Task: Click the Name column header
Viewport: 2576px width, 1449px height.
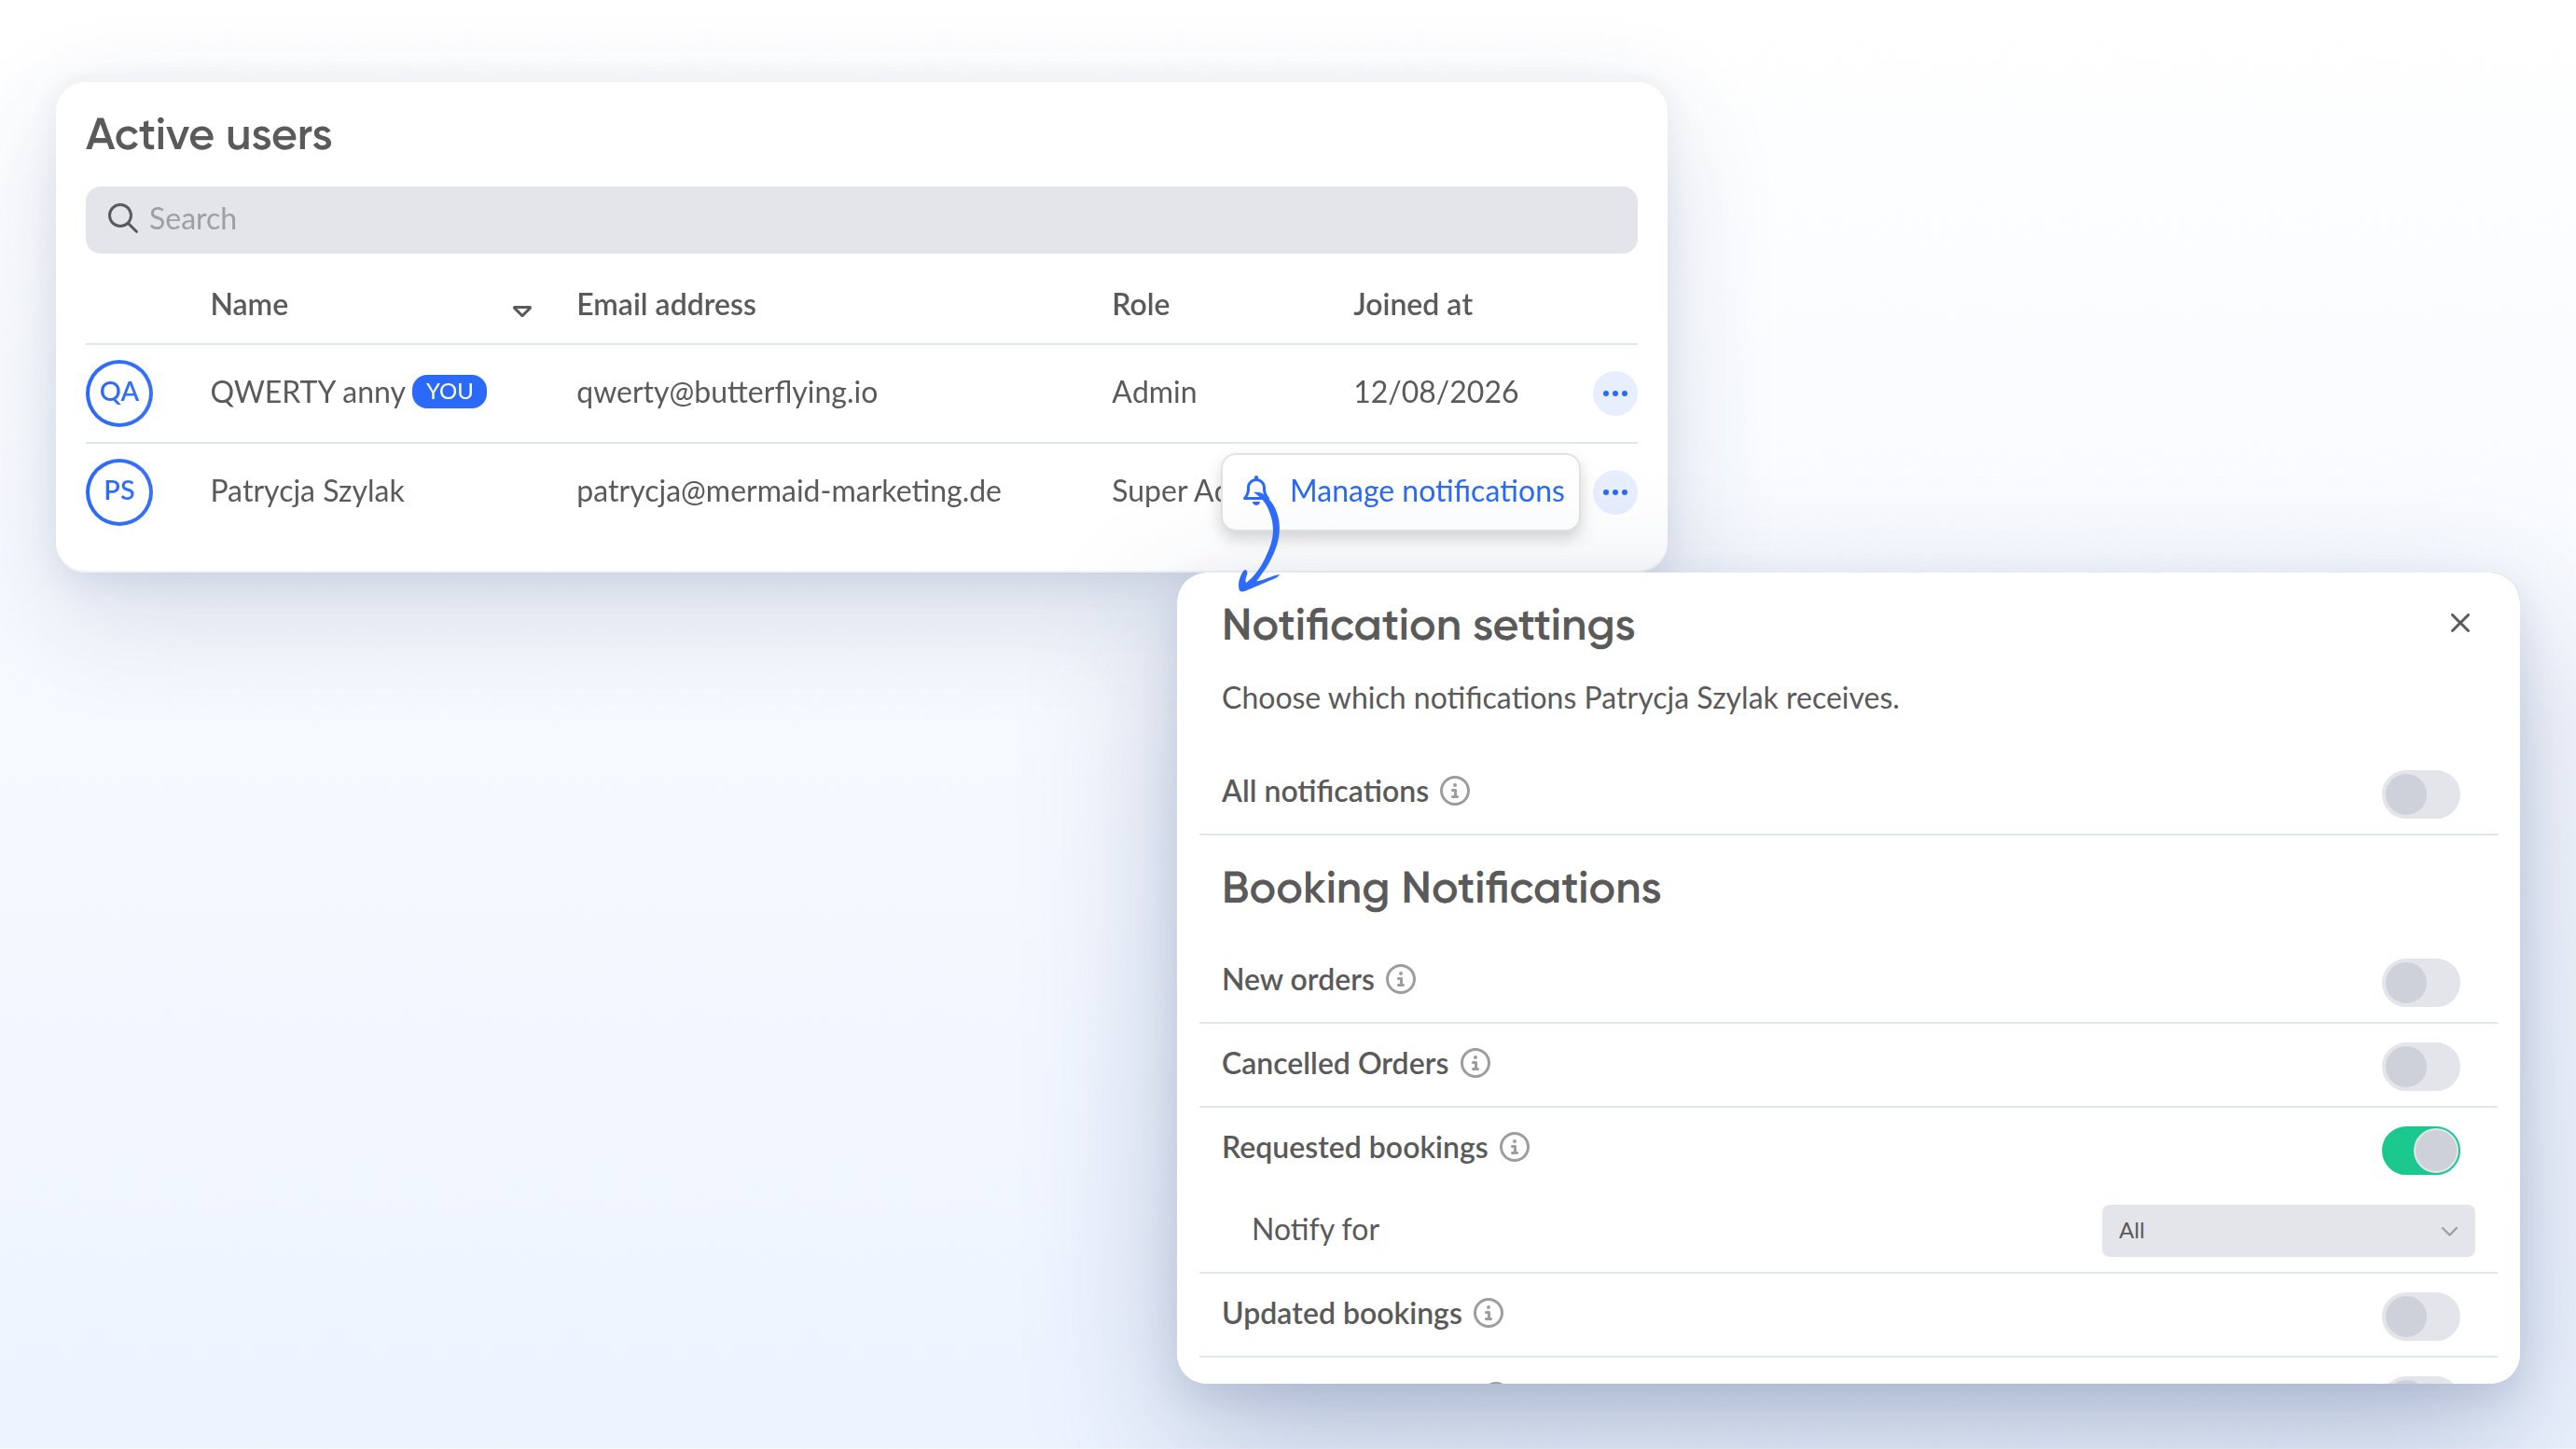Action: (249, 304)
